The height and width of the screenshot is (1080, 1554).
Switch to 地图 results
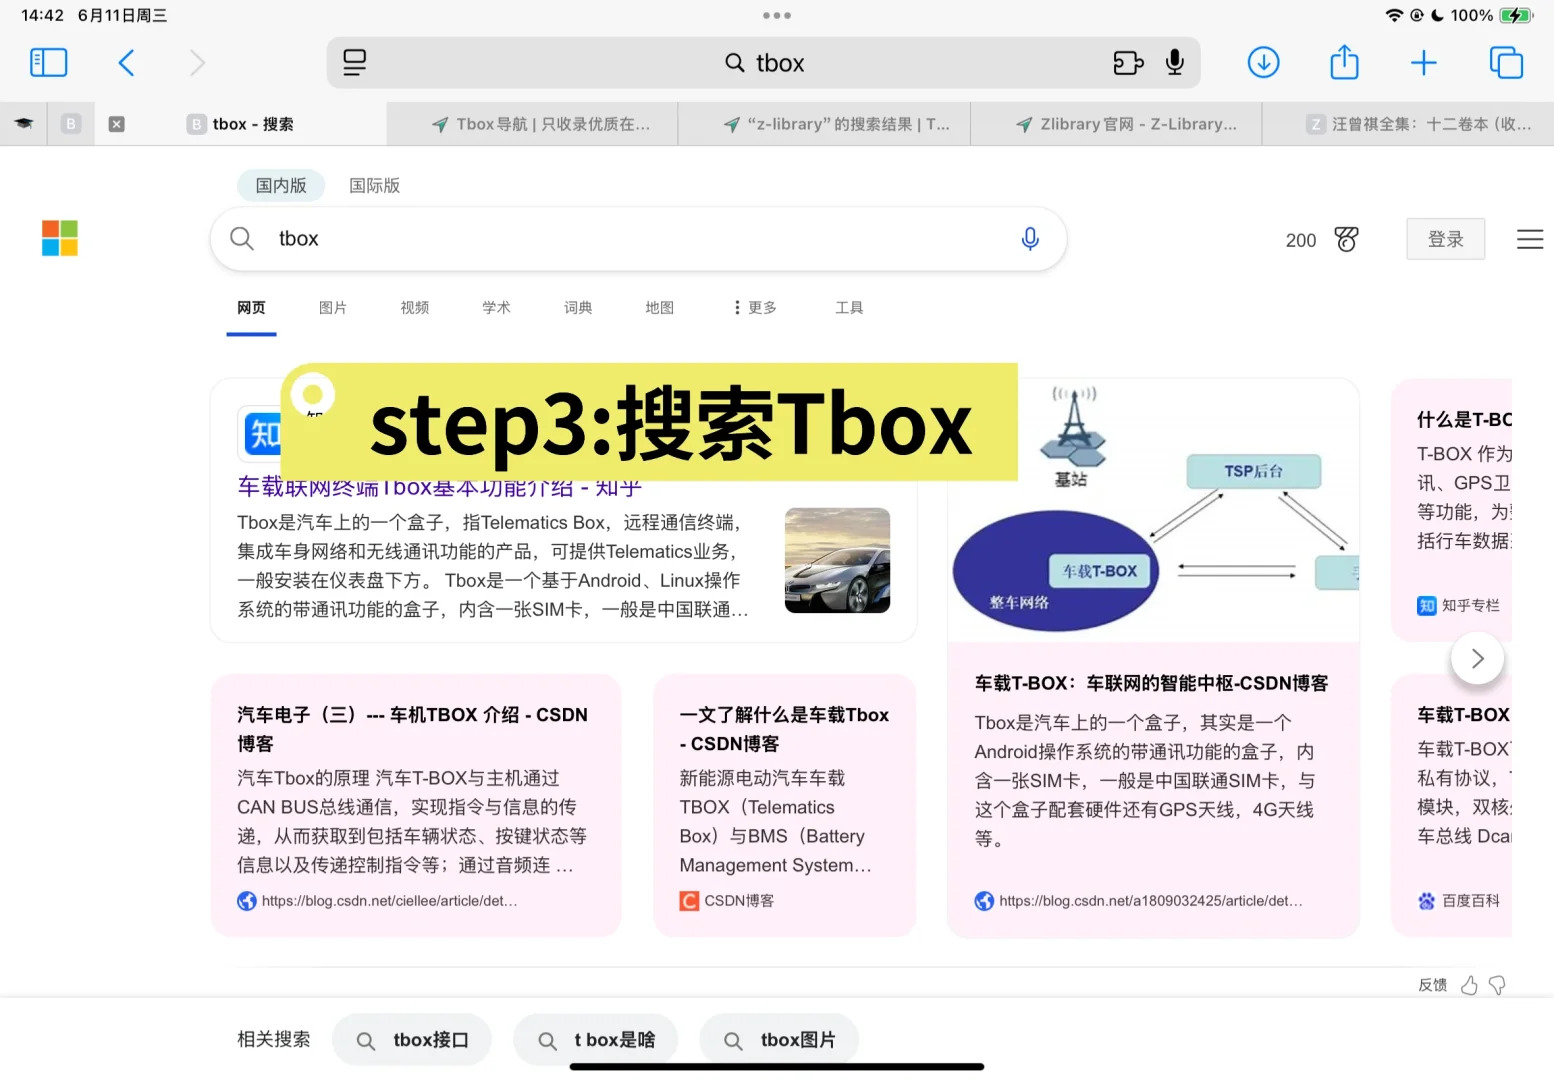coord(660,308)
